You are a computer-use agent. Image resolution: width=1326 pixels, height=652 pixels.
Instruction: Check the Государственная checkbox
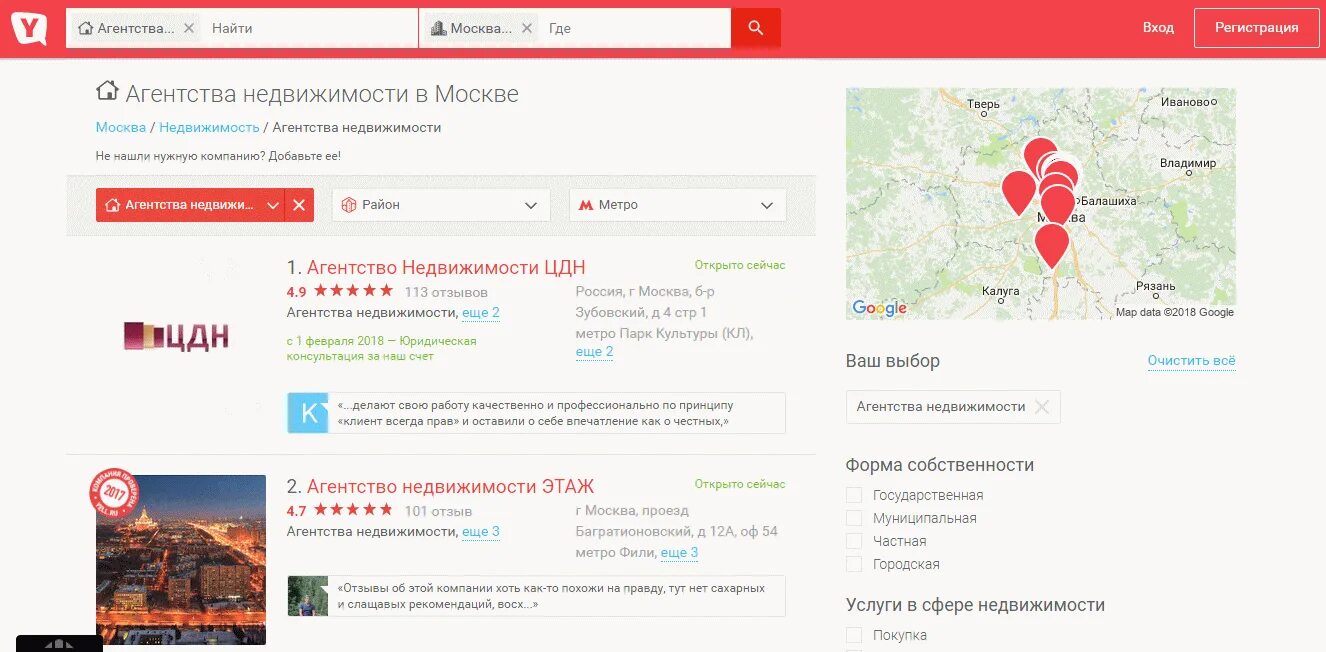853,495
